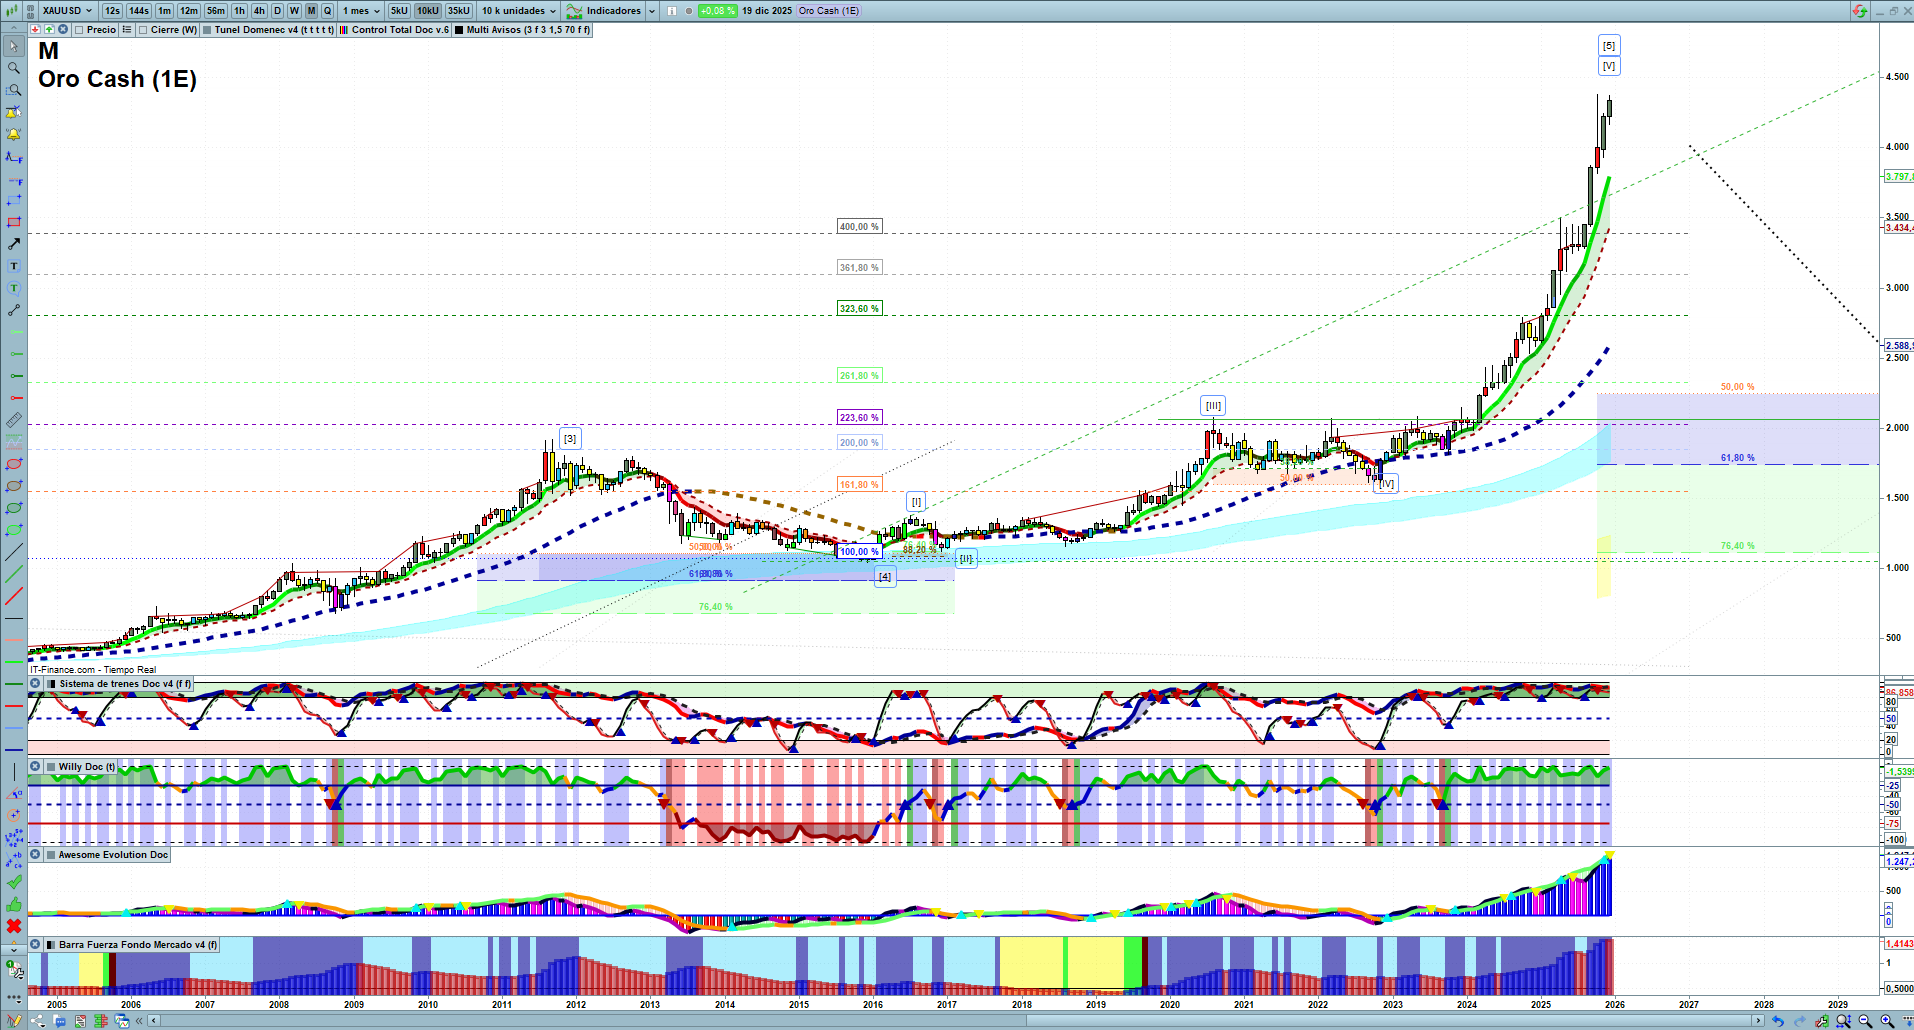Select the 4h timeframe

click(x=259, y=11)
